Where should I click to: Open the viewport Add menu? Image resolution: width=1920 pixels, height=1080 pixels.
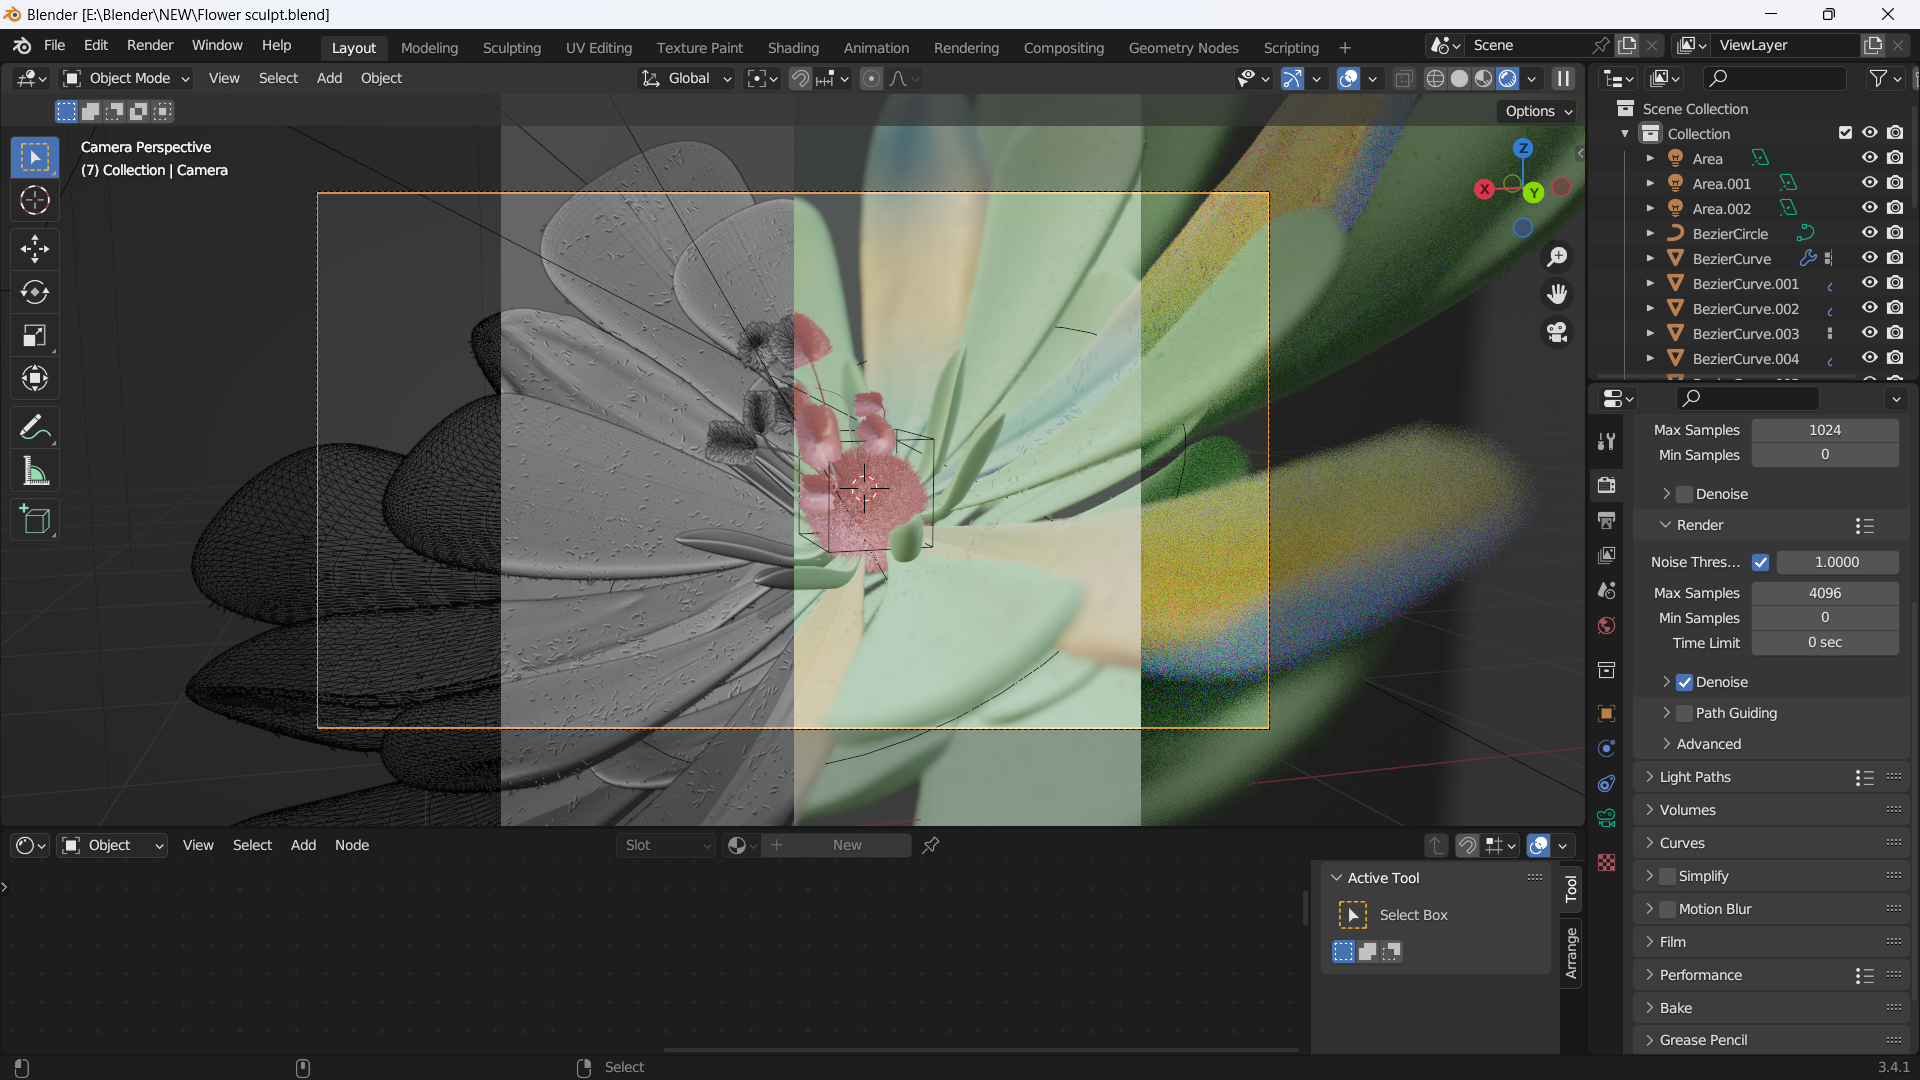[329, 78]
